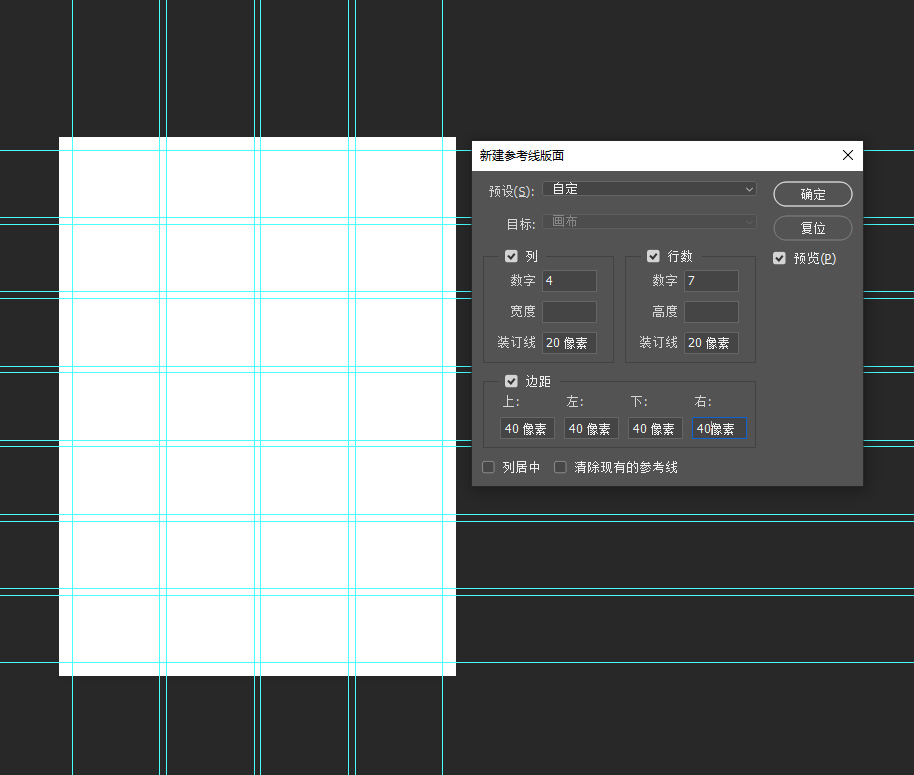Check the 清除现有的参考线 option
The height and width of the screenshot is (775, 914).
pyautogui.click(x=561, y=467)
